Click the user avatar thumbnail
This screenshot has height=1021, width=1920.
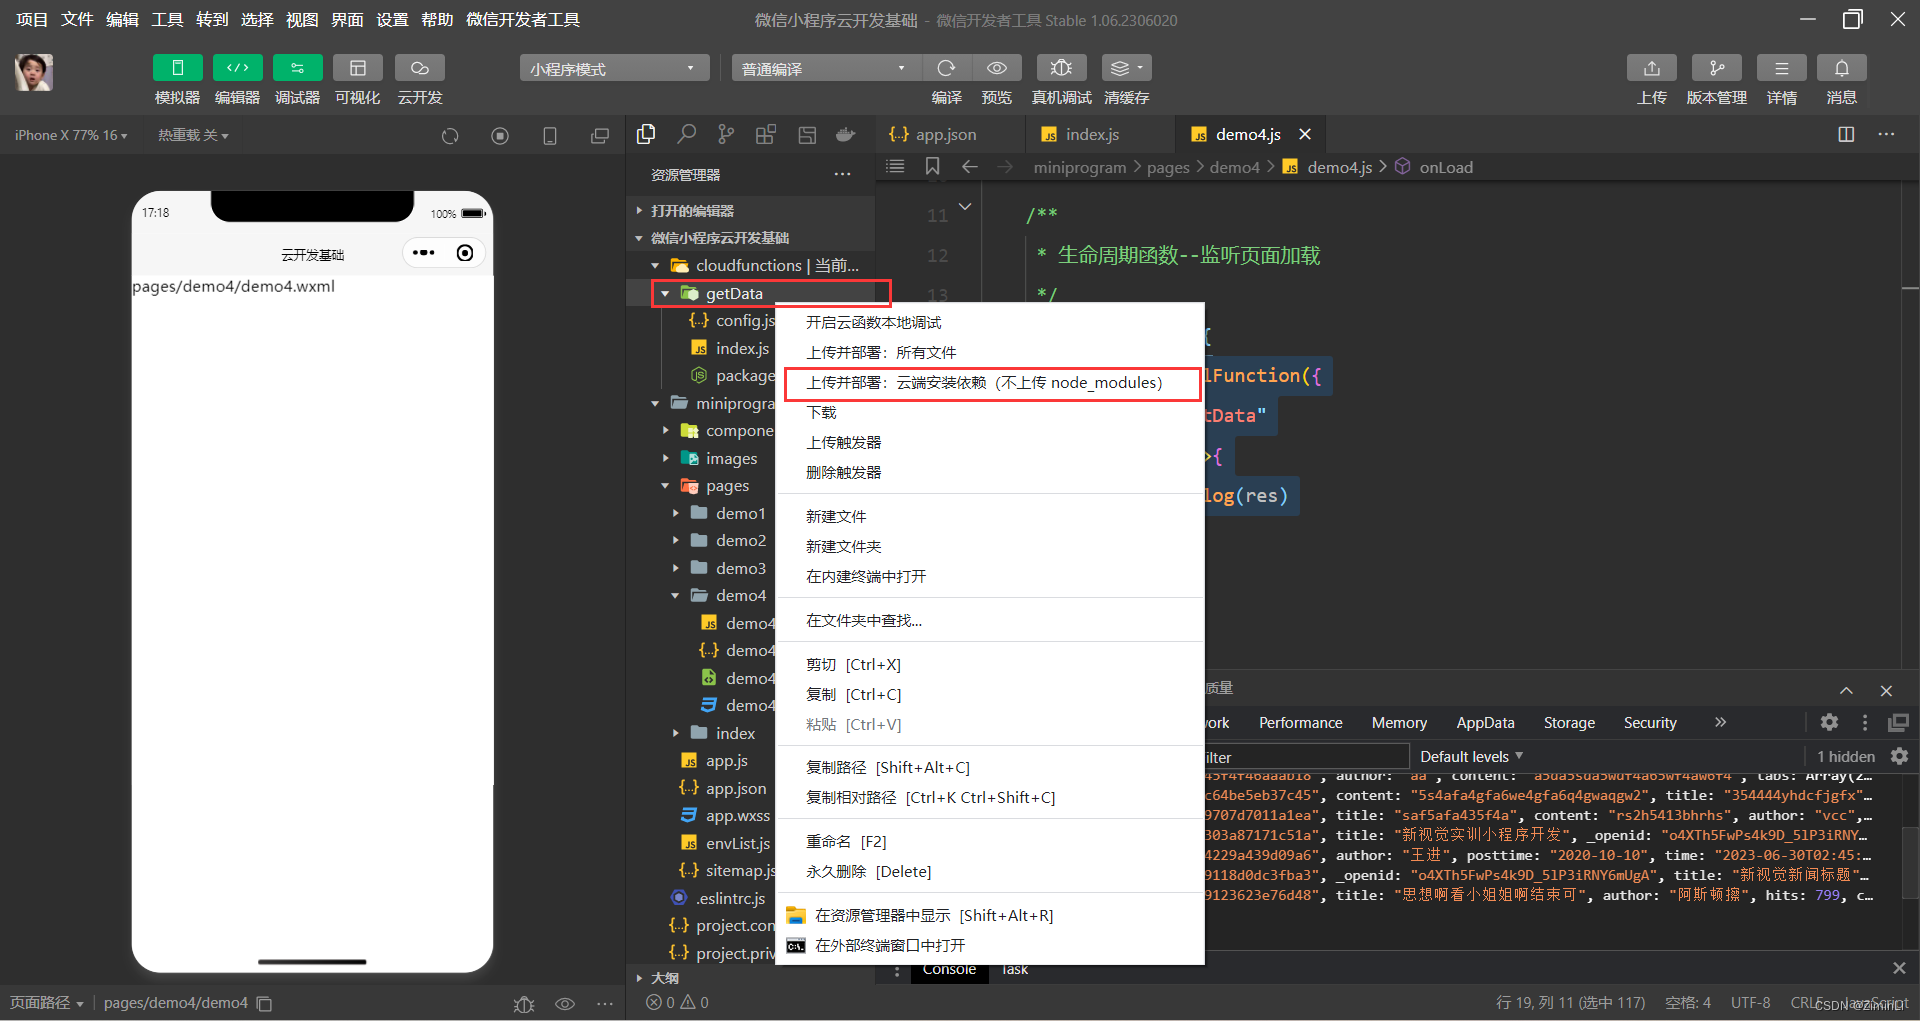tap(34, 72)
